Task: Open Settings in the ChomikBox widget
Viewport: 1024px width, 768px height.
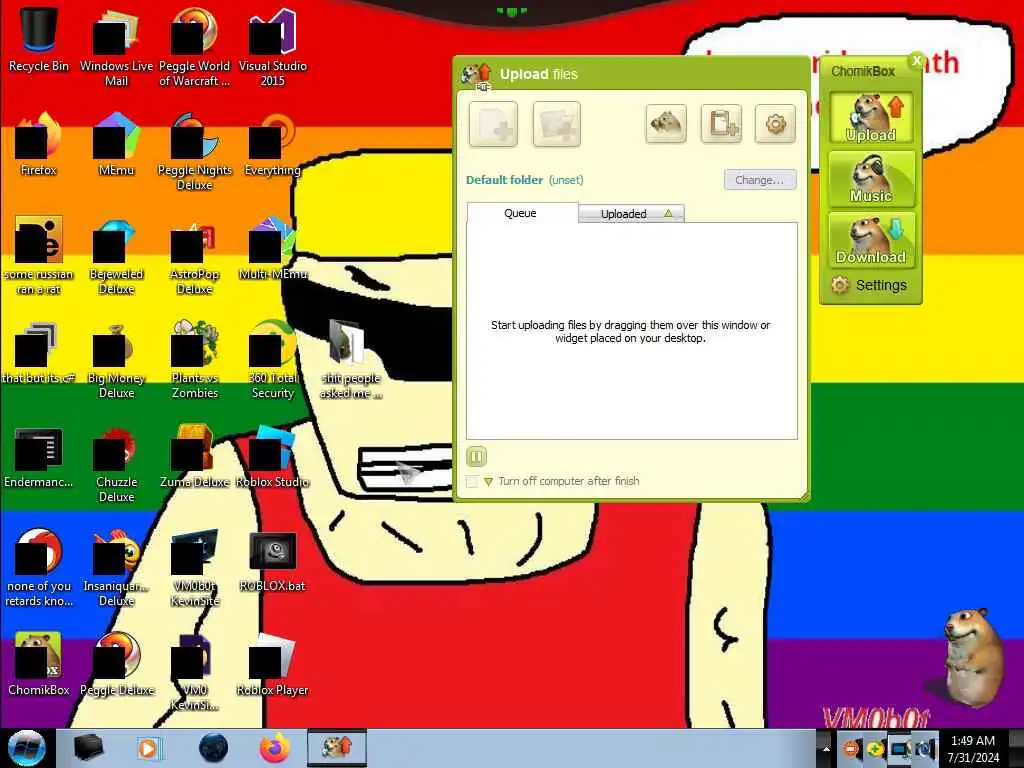Action: [x=869, y=285]
